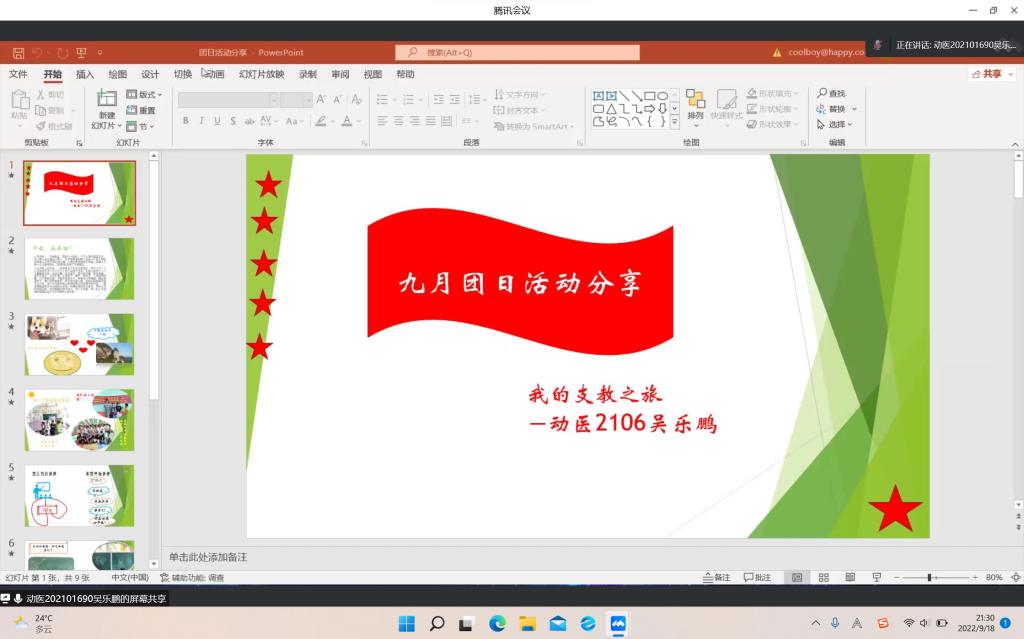Open Reading view from status bar
The image size is (1024, 639).
click(850, 578)
